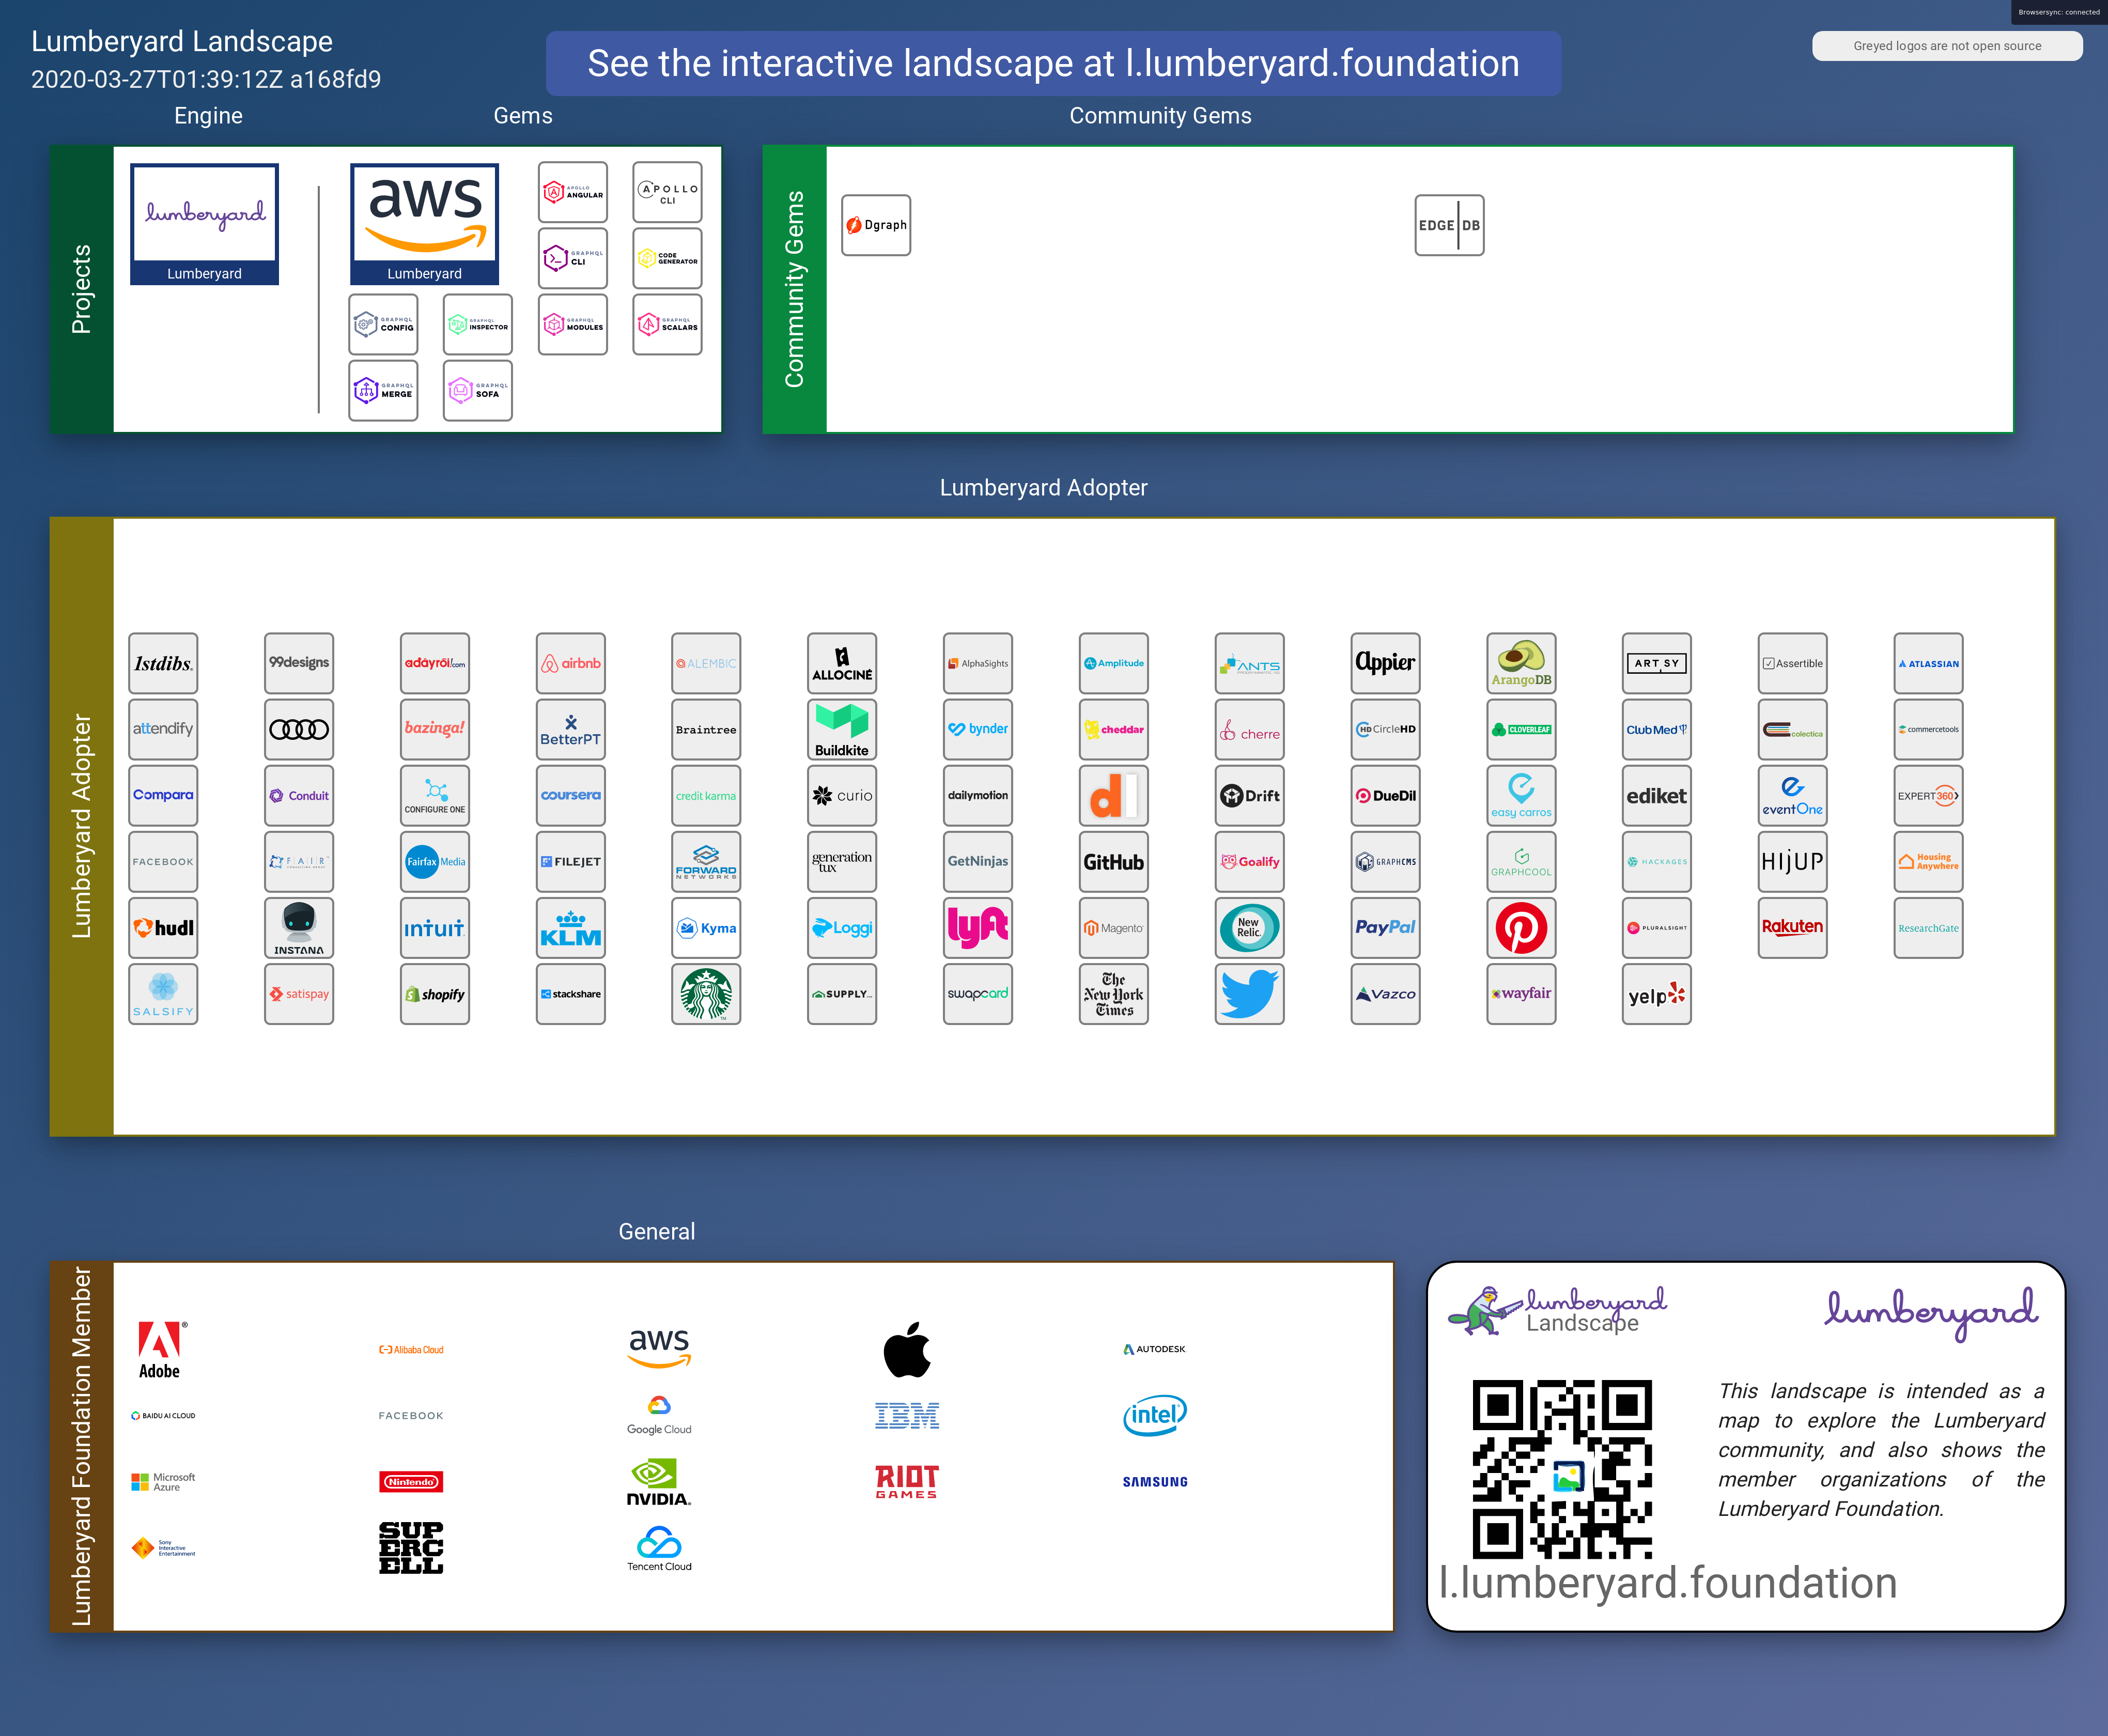Click the Adobe foundation member logo
This screenshot has height=1736, width=2108.
tap(160, 1349)
